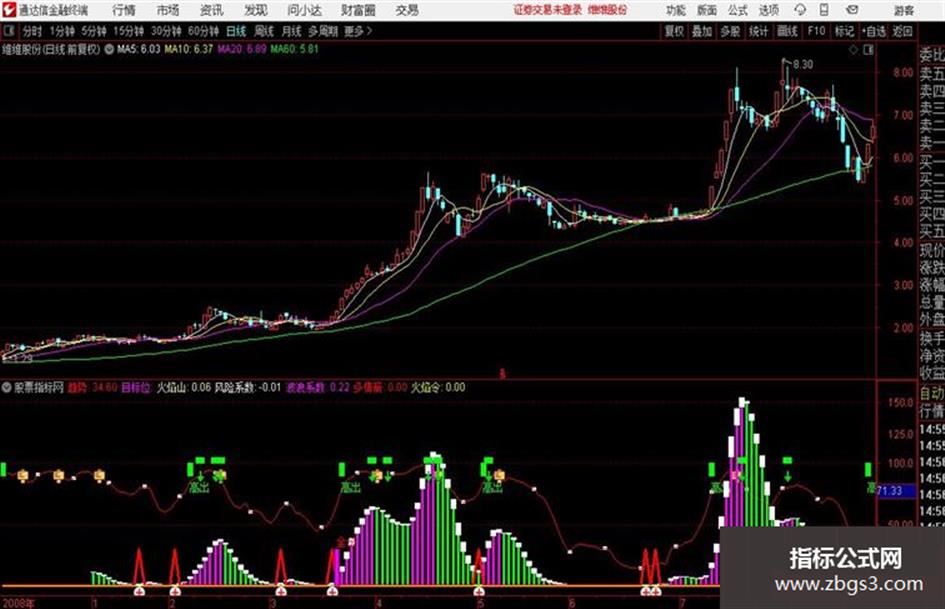Expand the main chart indicator dropdown beside 维维股份
The width and height of the screenshot is (945, 609).
pos(109,49)
